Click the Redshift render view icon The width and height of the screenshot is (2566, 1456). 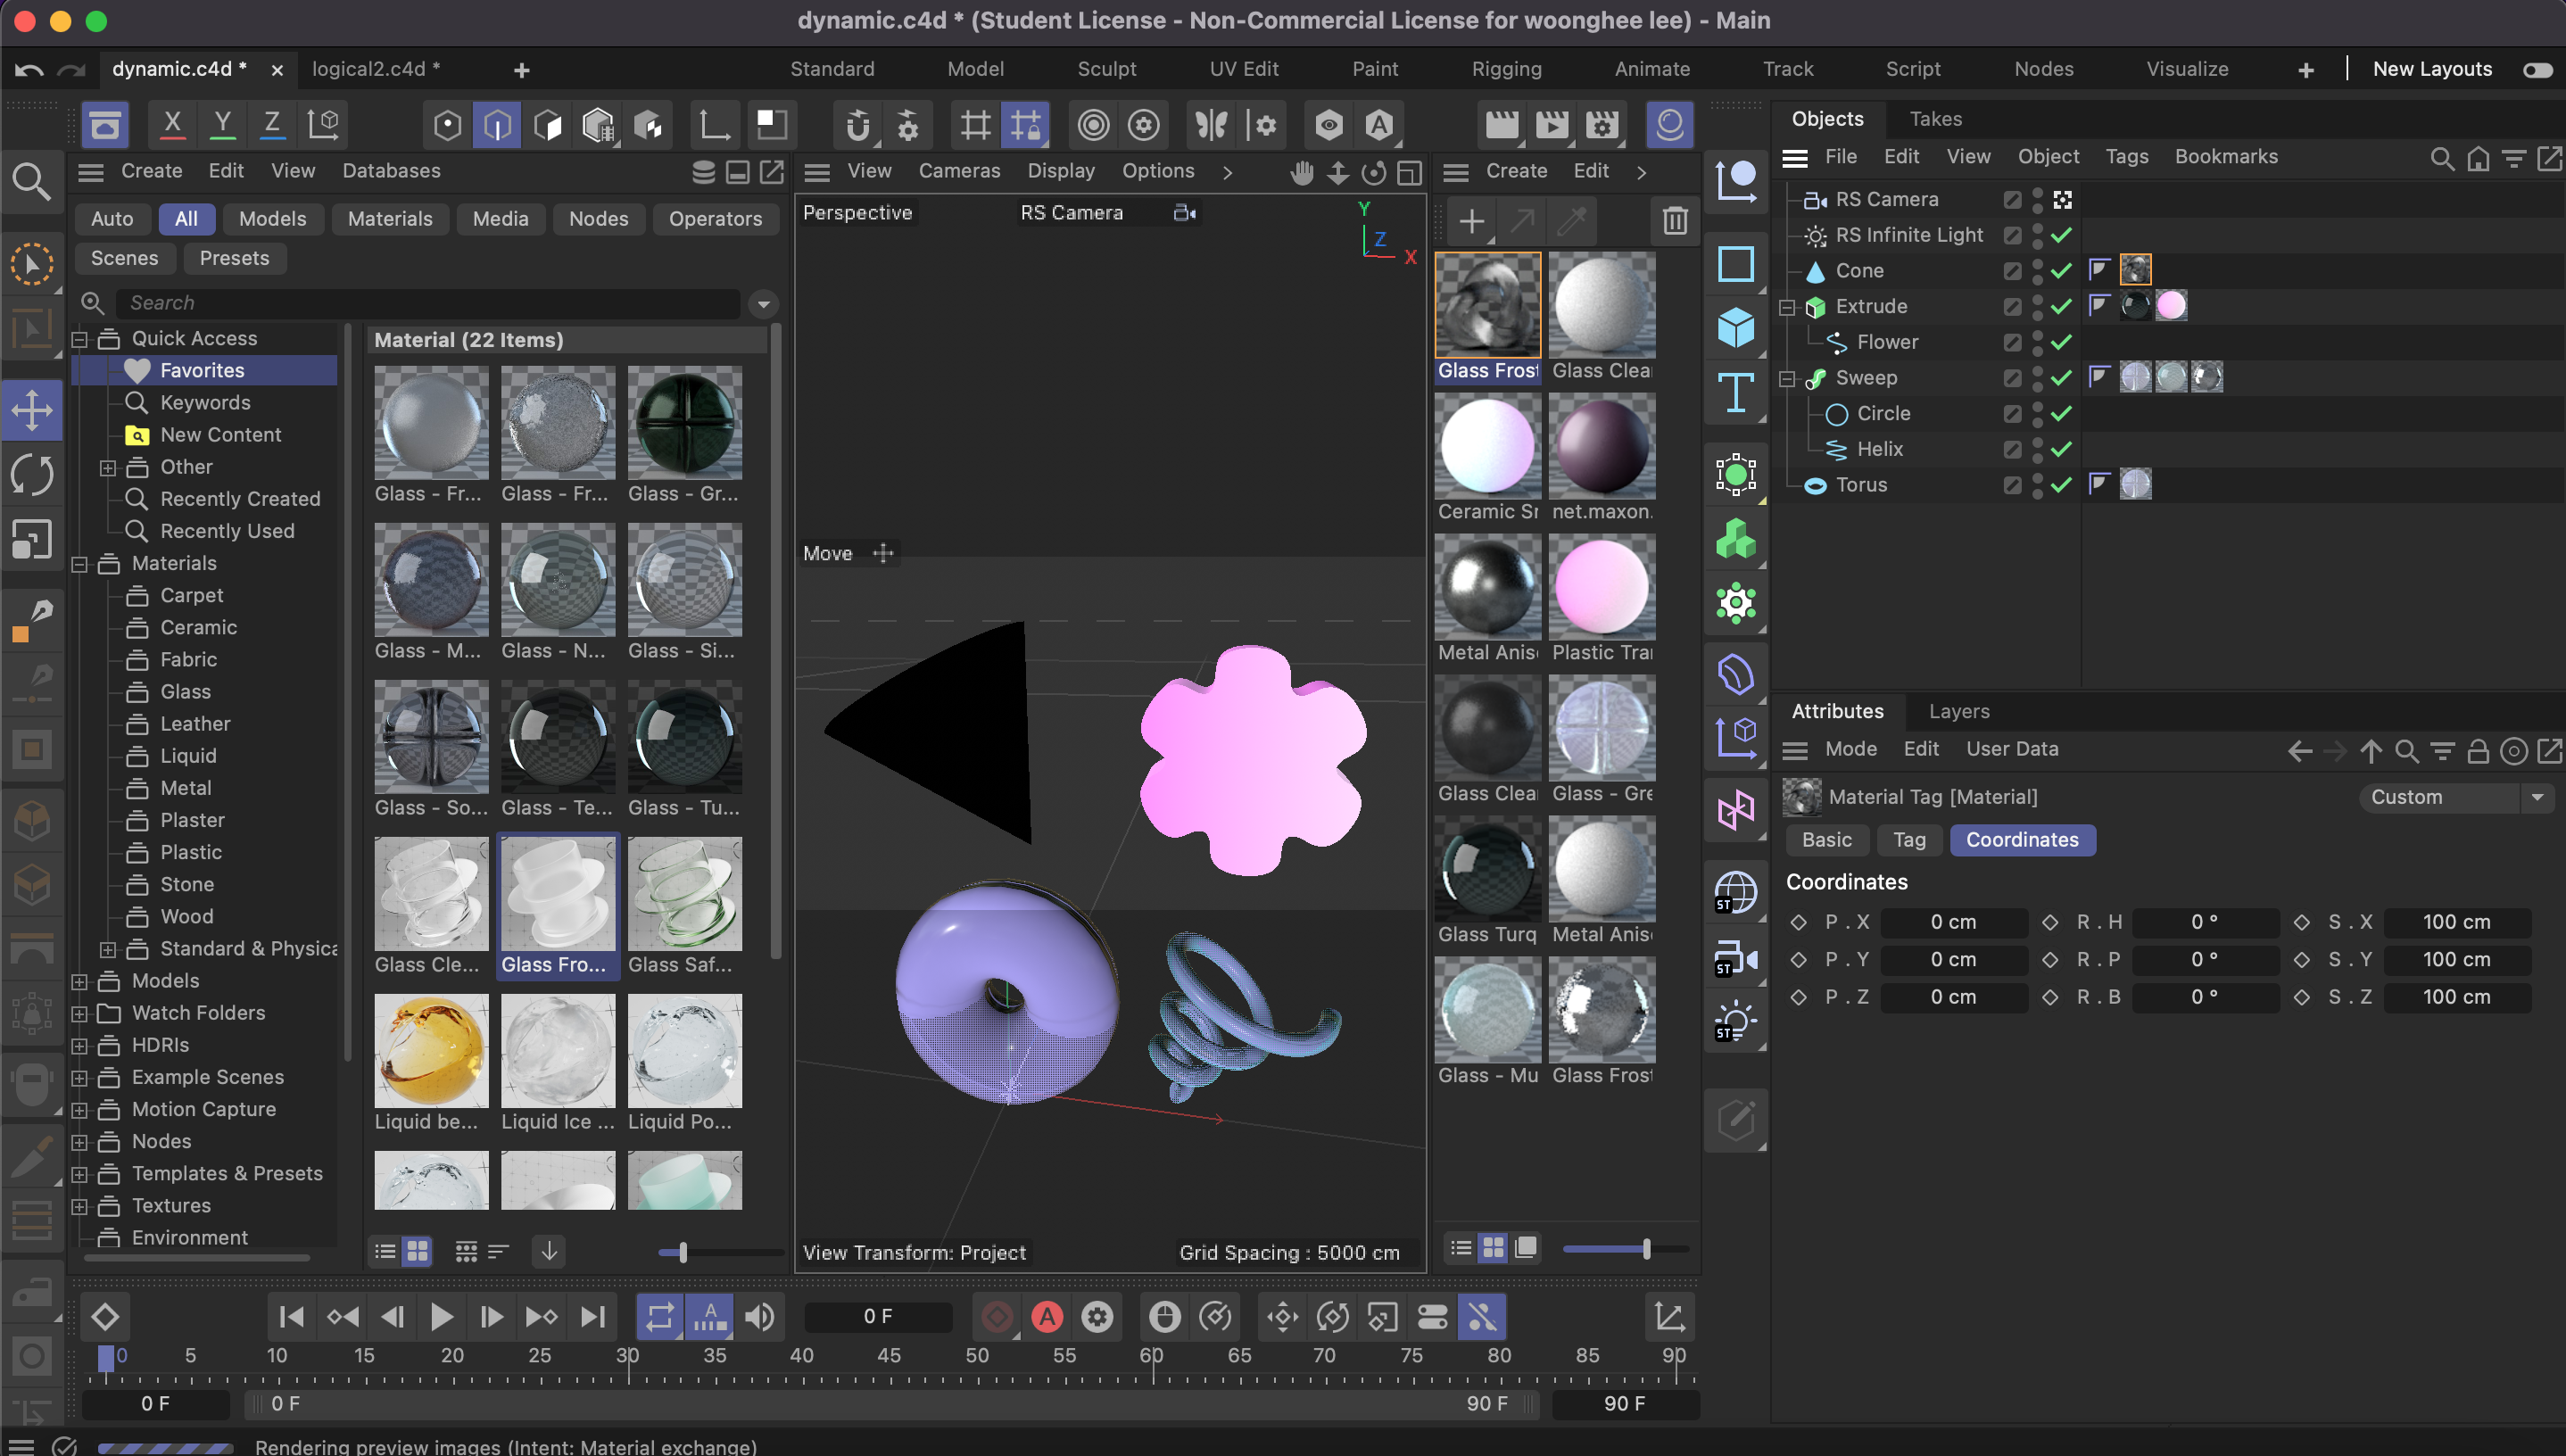coord(1669,125)
